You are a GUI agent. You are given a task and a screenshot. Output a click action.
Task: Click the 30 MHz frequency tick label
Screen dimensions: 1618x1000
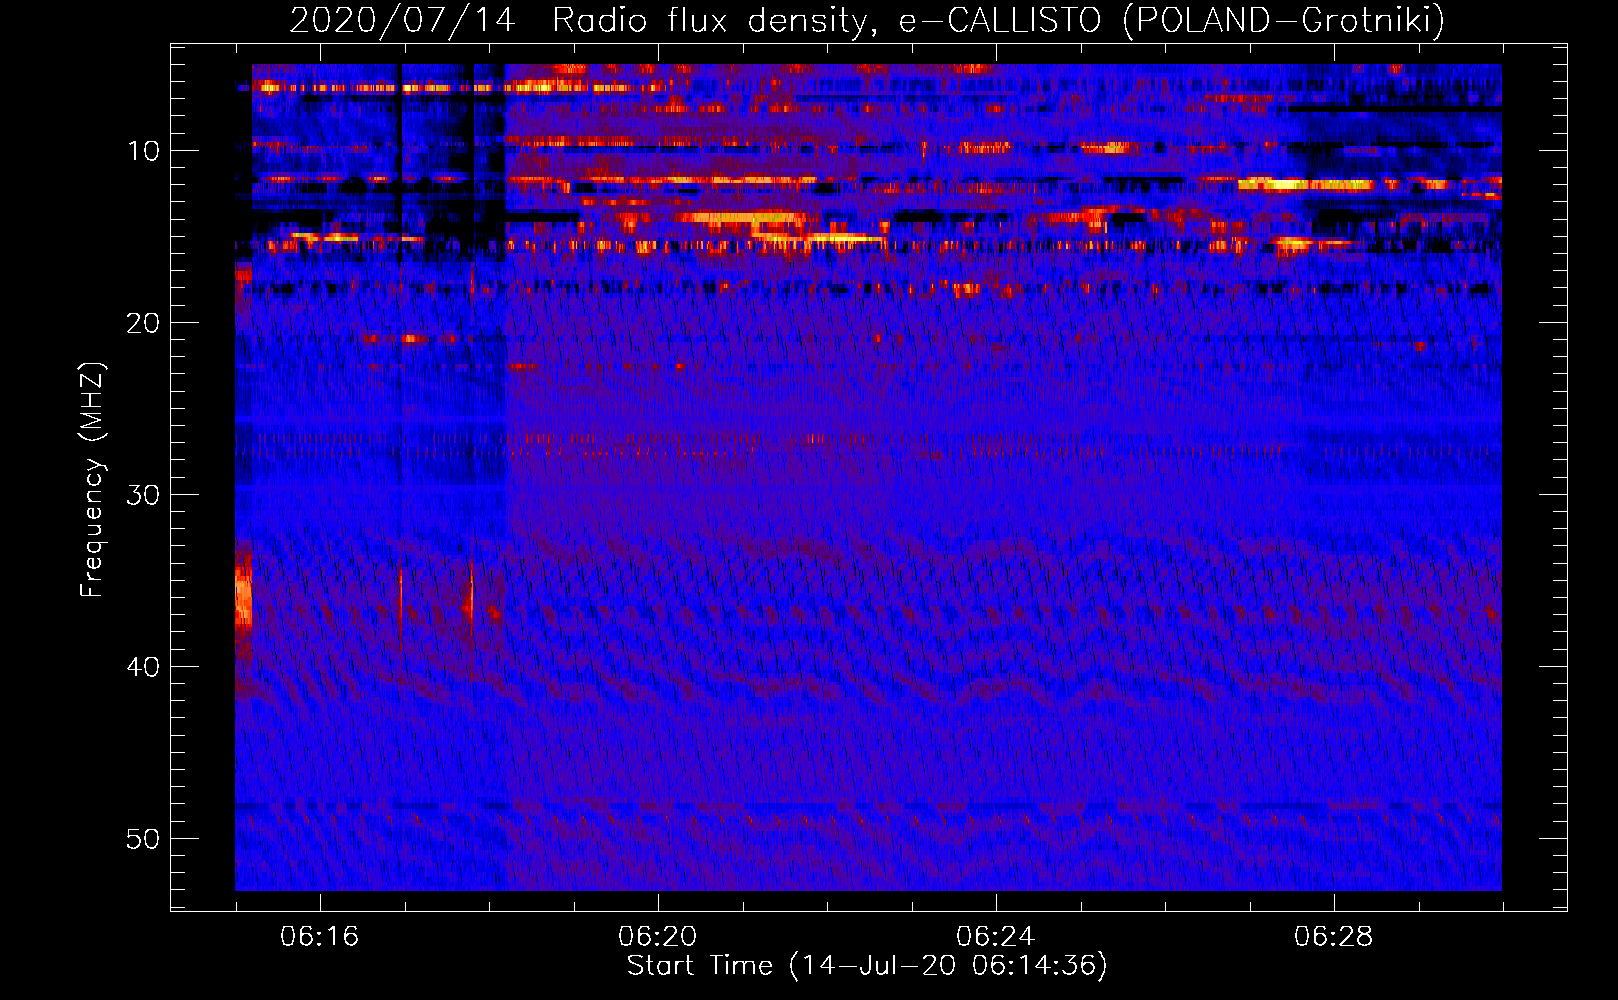pyautogui.click(x=144, y=495)
